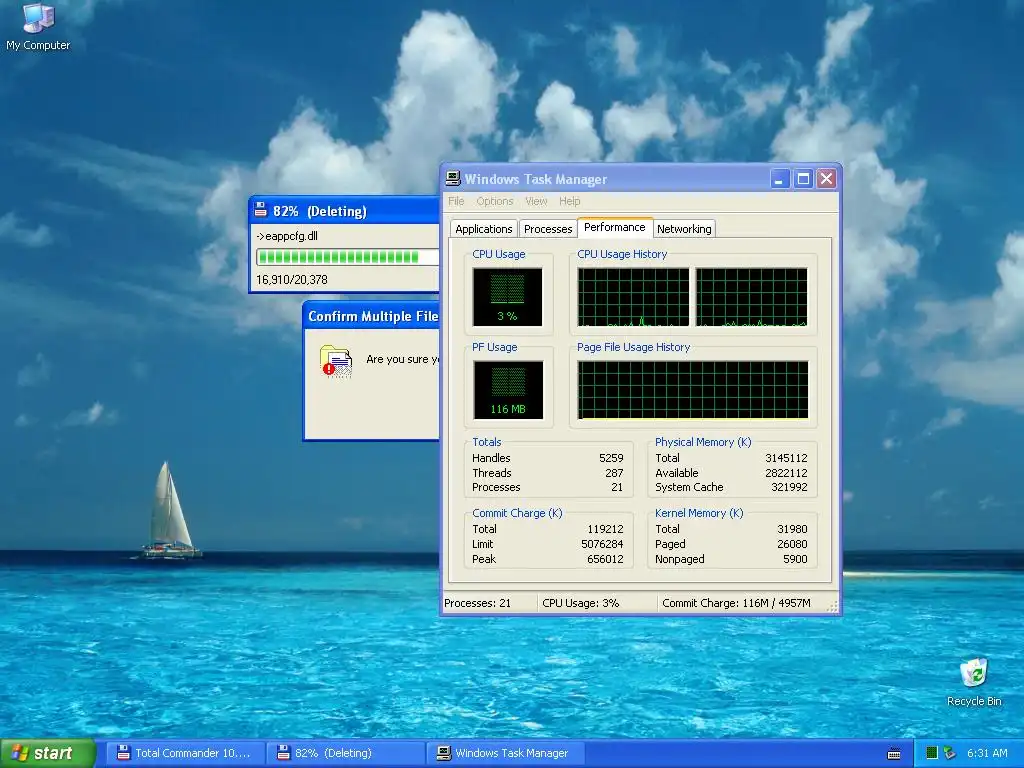Image resolution: width=1024 pixels, height=768 pixels.
Task: Open the File menu in Task Manager
Action: 456,201
